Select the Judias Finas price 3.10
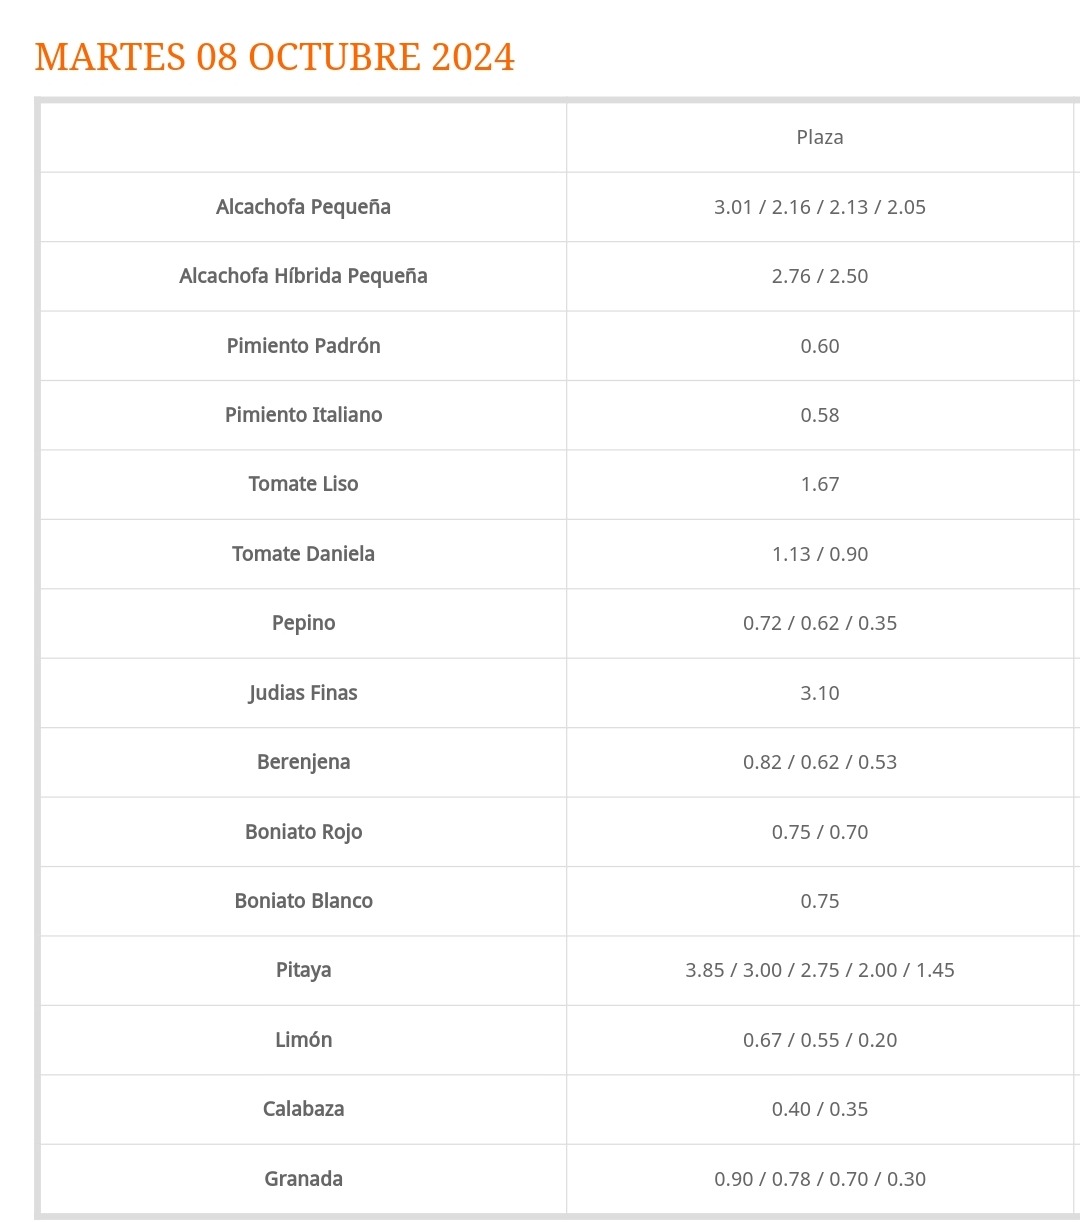 [x=820, y=693]
